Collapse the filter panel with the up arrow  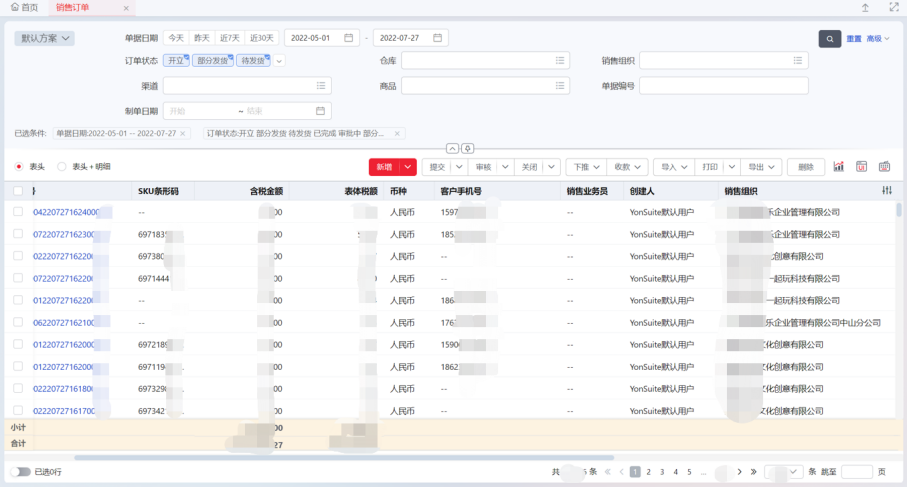click(452, 149)
